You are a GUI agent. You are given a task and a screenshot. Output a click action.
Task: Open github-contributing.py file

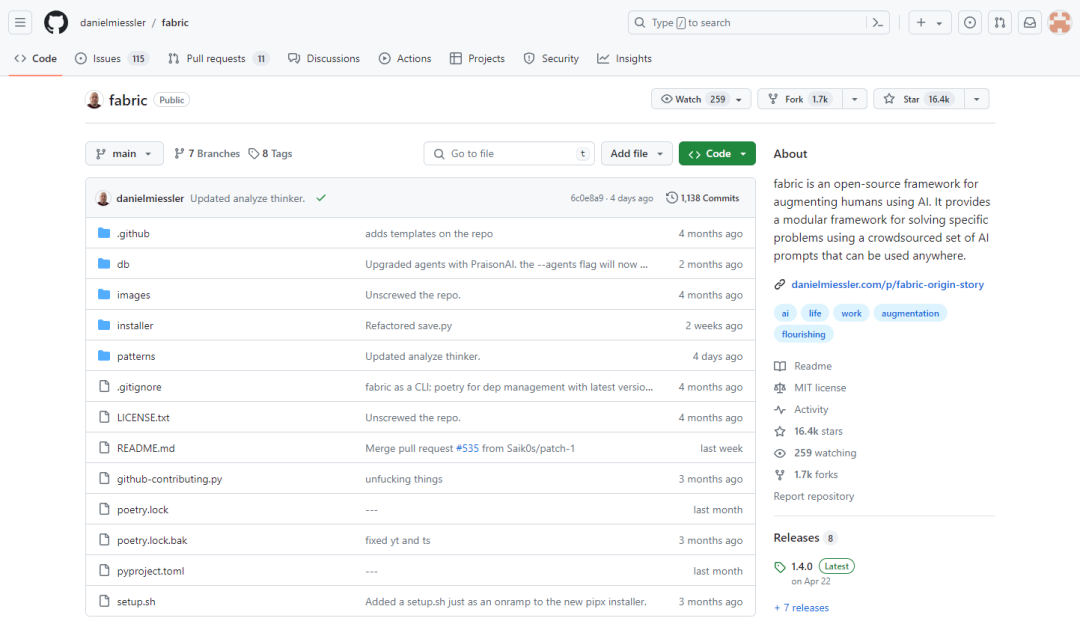169,479
